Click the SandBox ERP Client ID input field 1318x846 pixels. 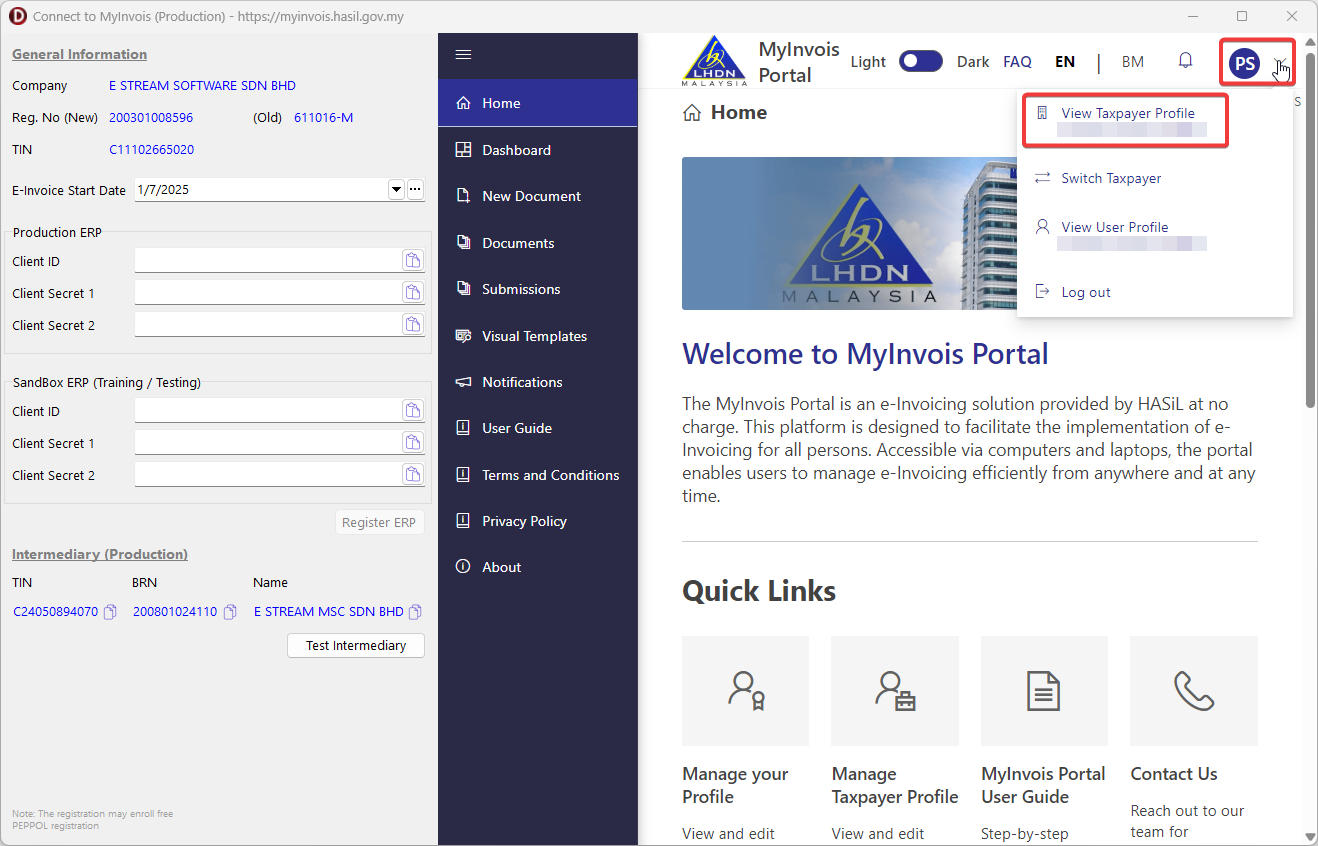(267, 411)
